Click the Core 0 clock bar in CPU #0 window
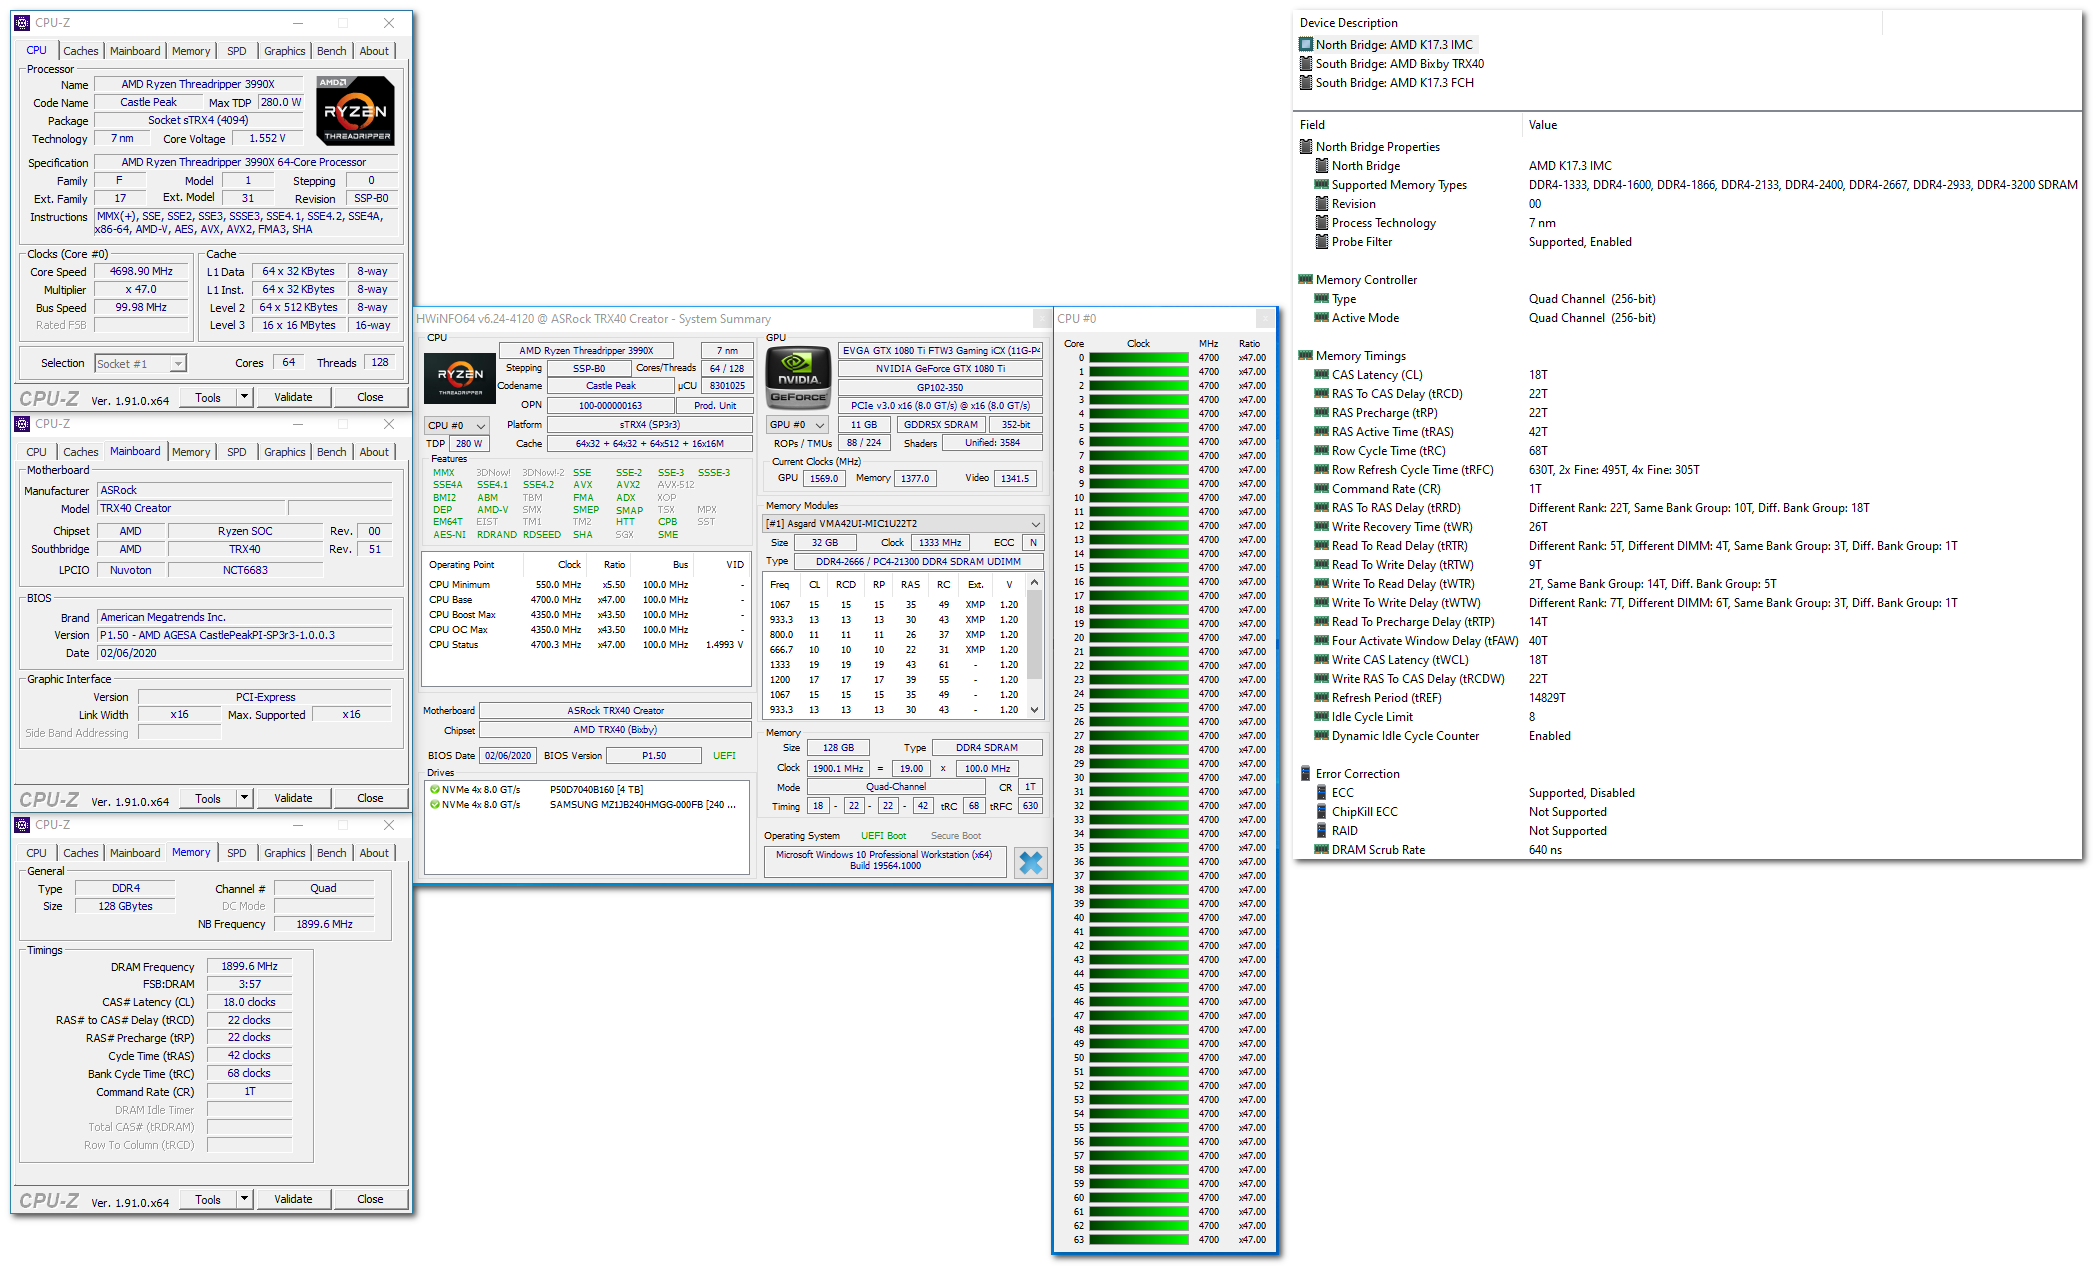The image size is (2093, 1266). pyautogui.click(x=1139, y=357)
